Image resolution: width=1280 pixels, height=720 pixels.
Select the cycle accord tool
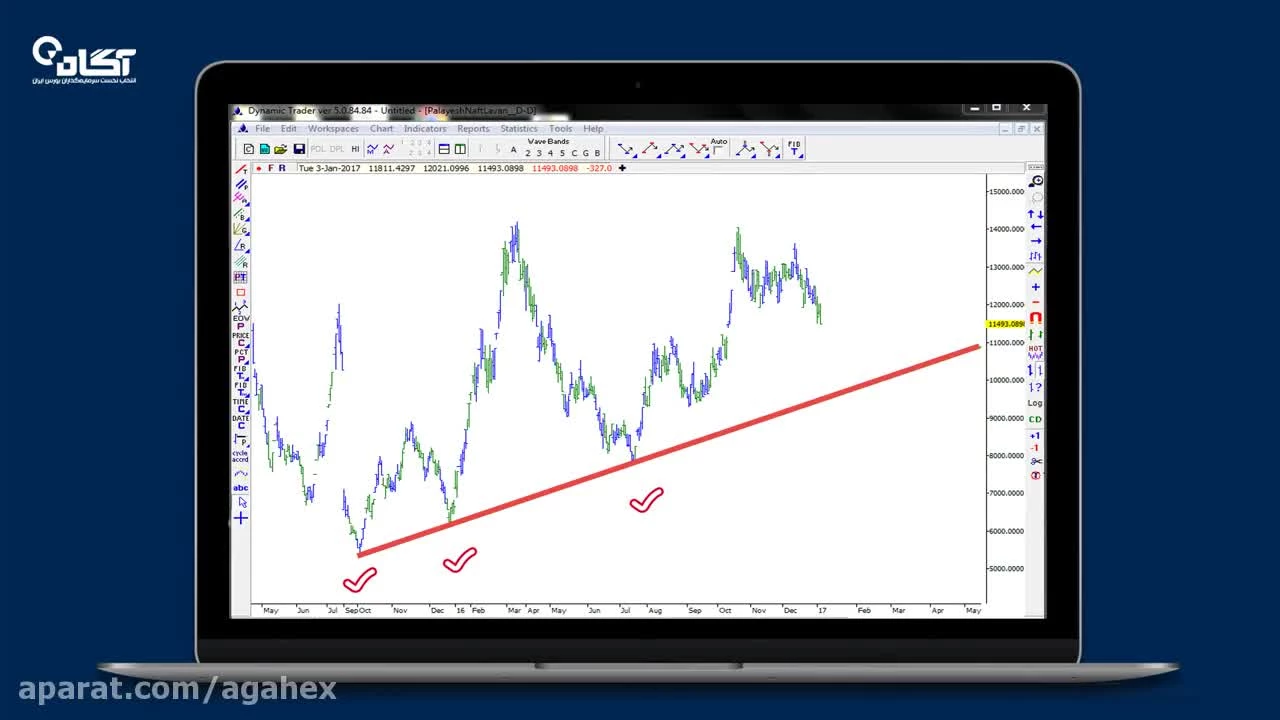[x=240, y=456]
